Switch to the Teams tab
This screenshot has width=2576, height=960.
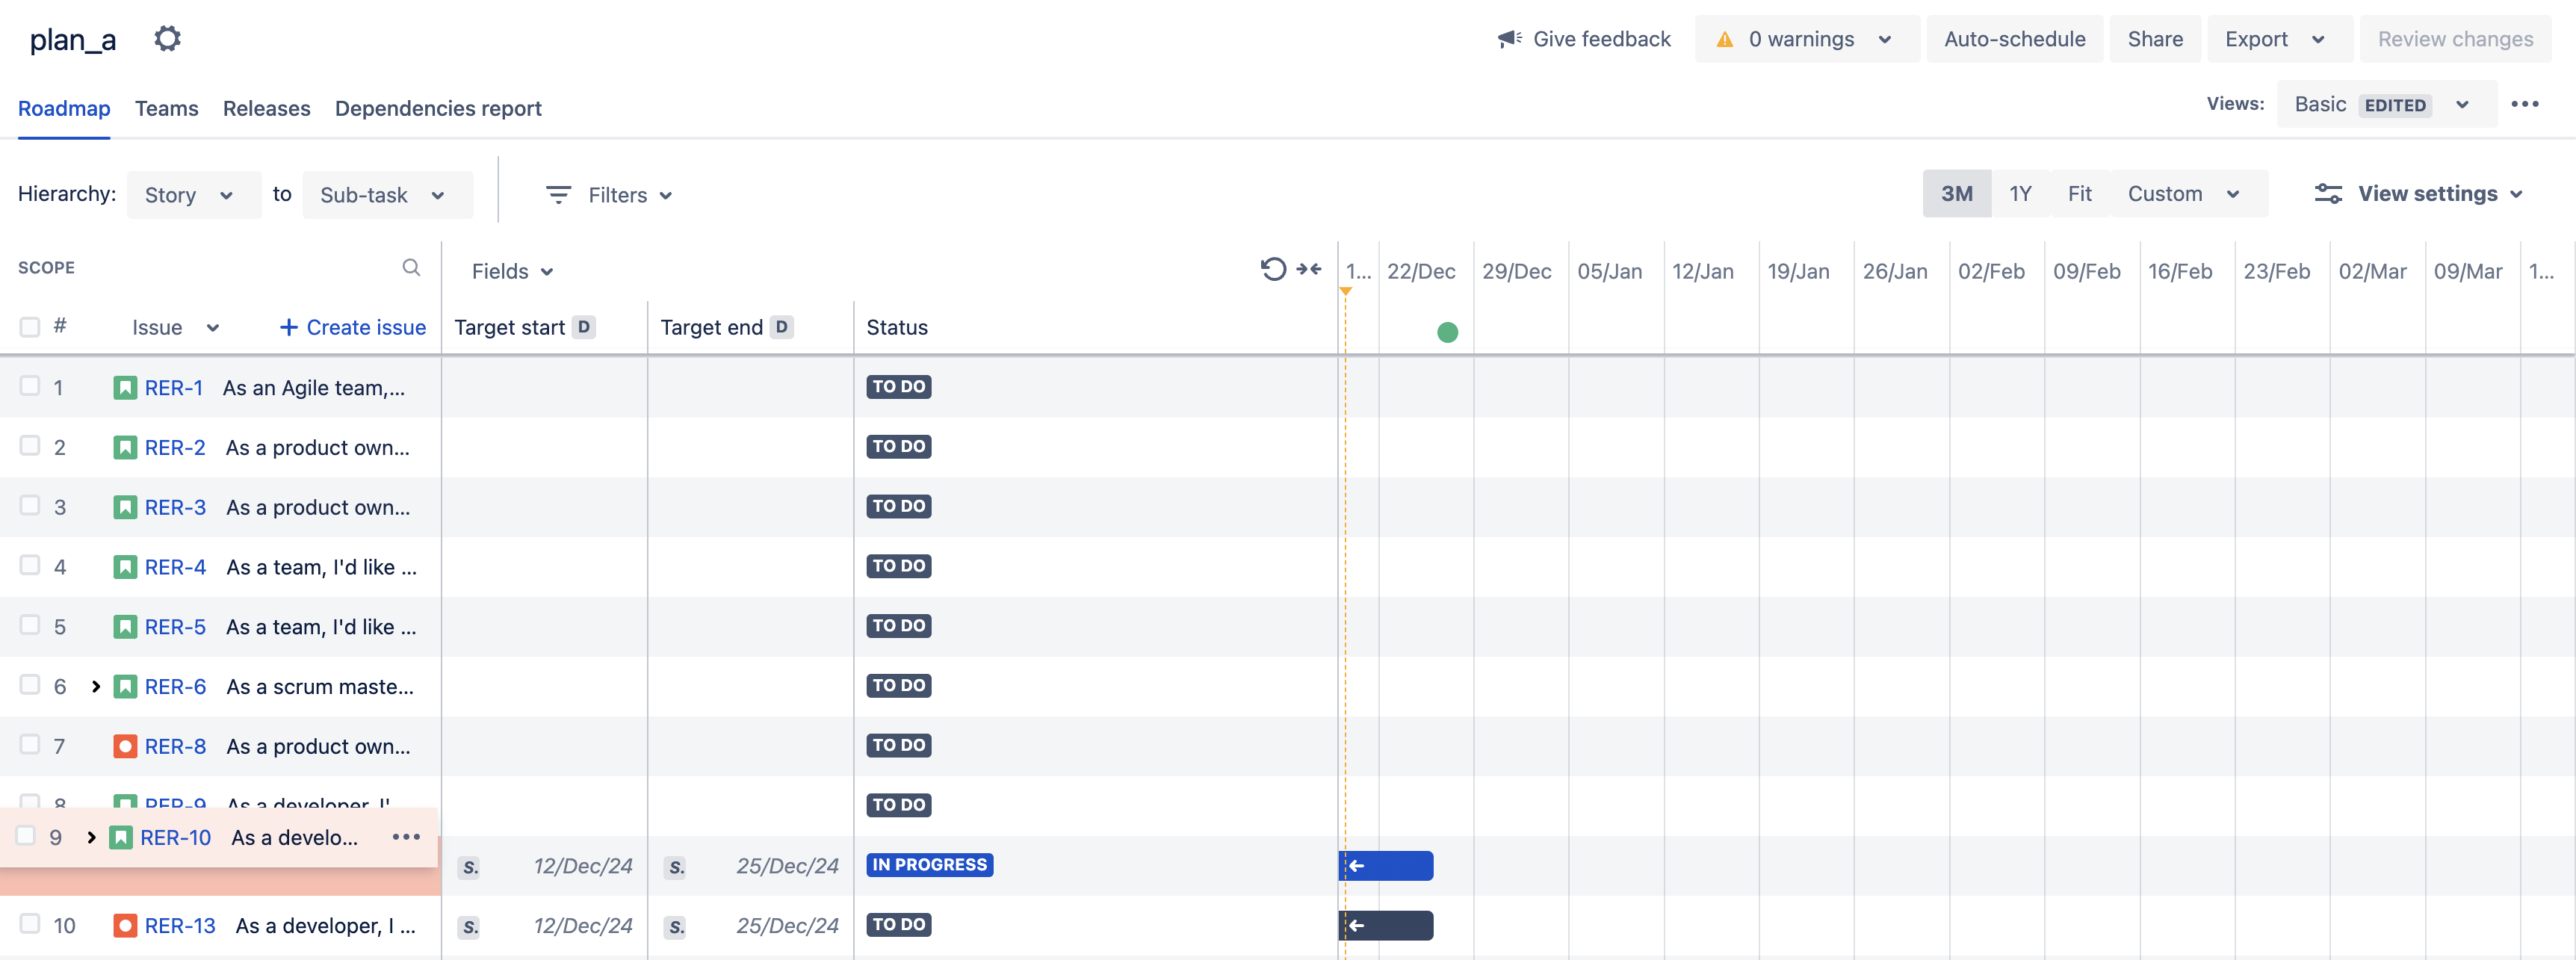pos(166,108)
